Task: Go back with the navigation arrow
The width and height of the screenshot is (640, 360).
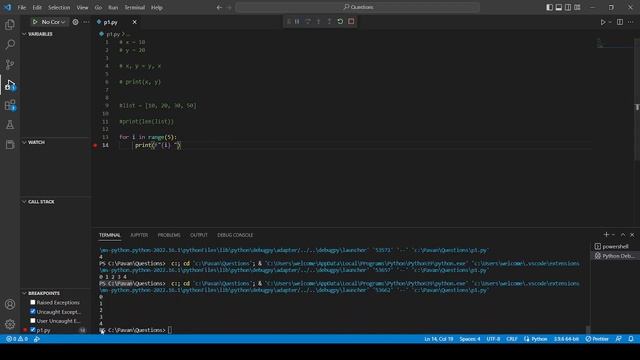Action: pos(219,7)
